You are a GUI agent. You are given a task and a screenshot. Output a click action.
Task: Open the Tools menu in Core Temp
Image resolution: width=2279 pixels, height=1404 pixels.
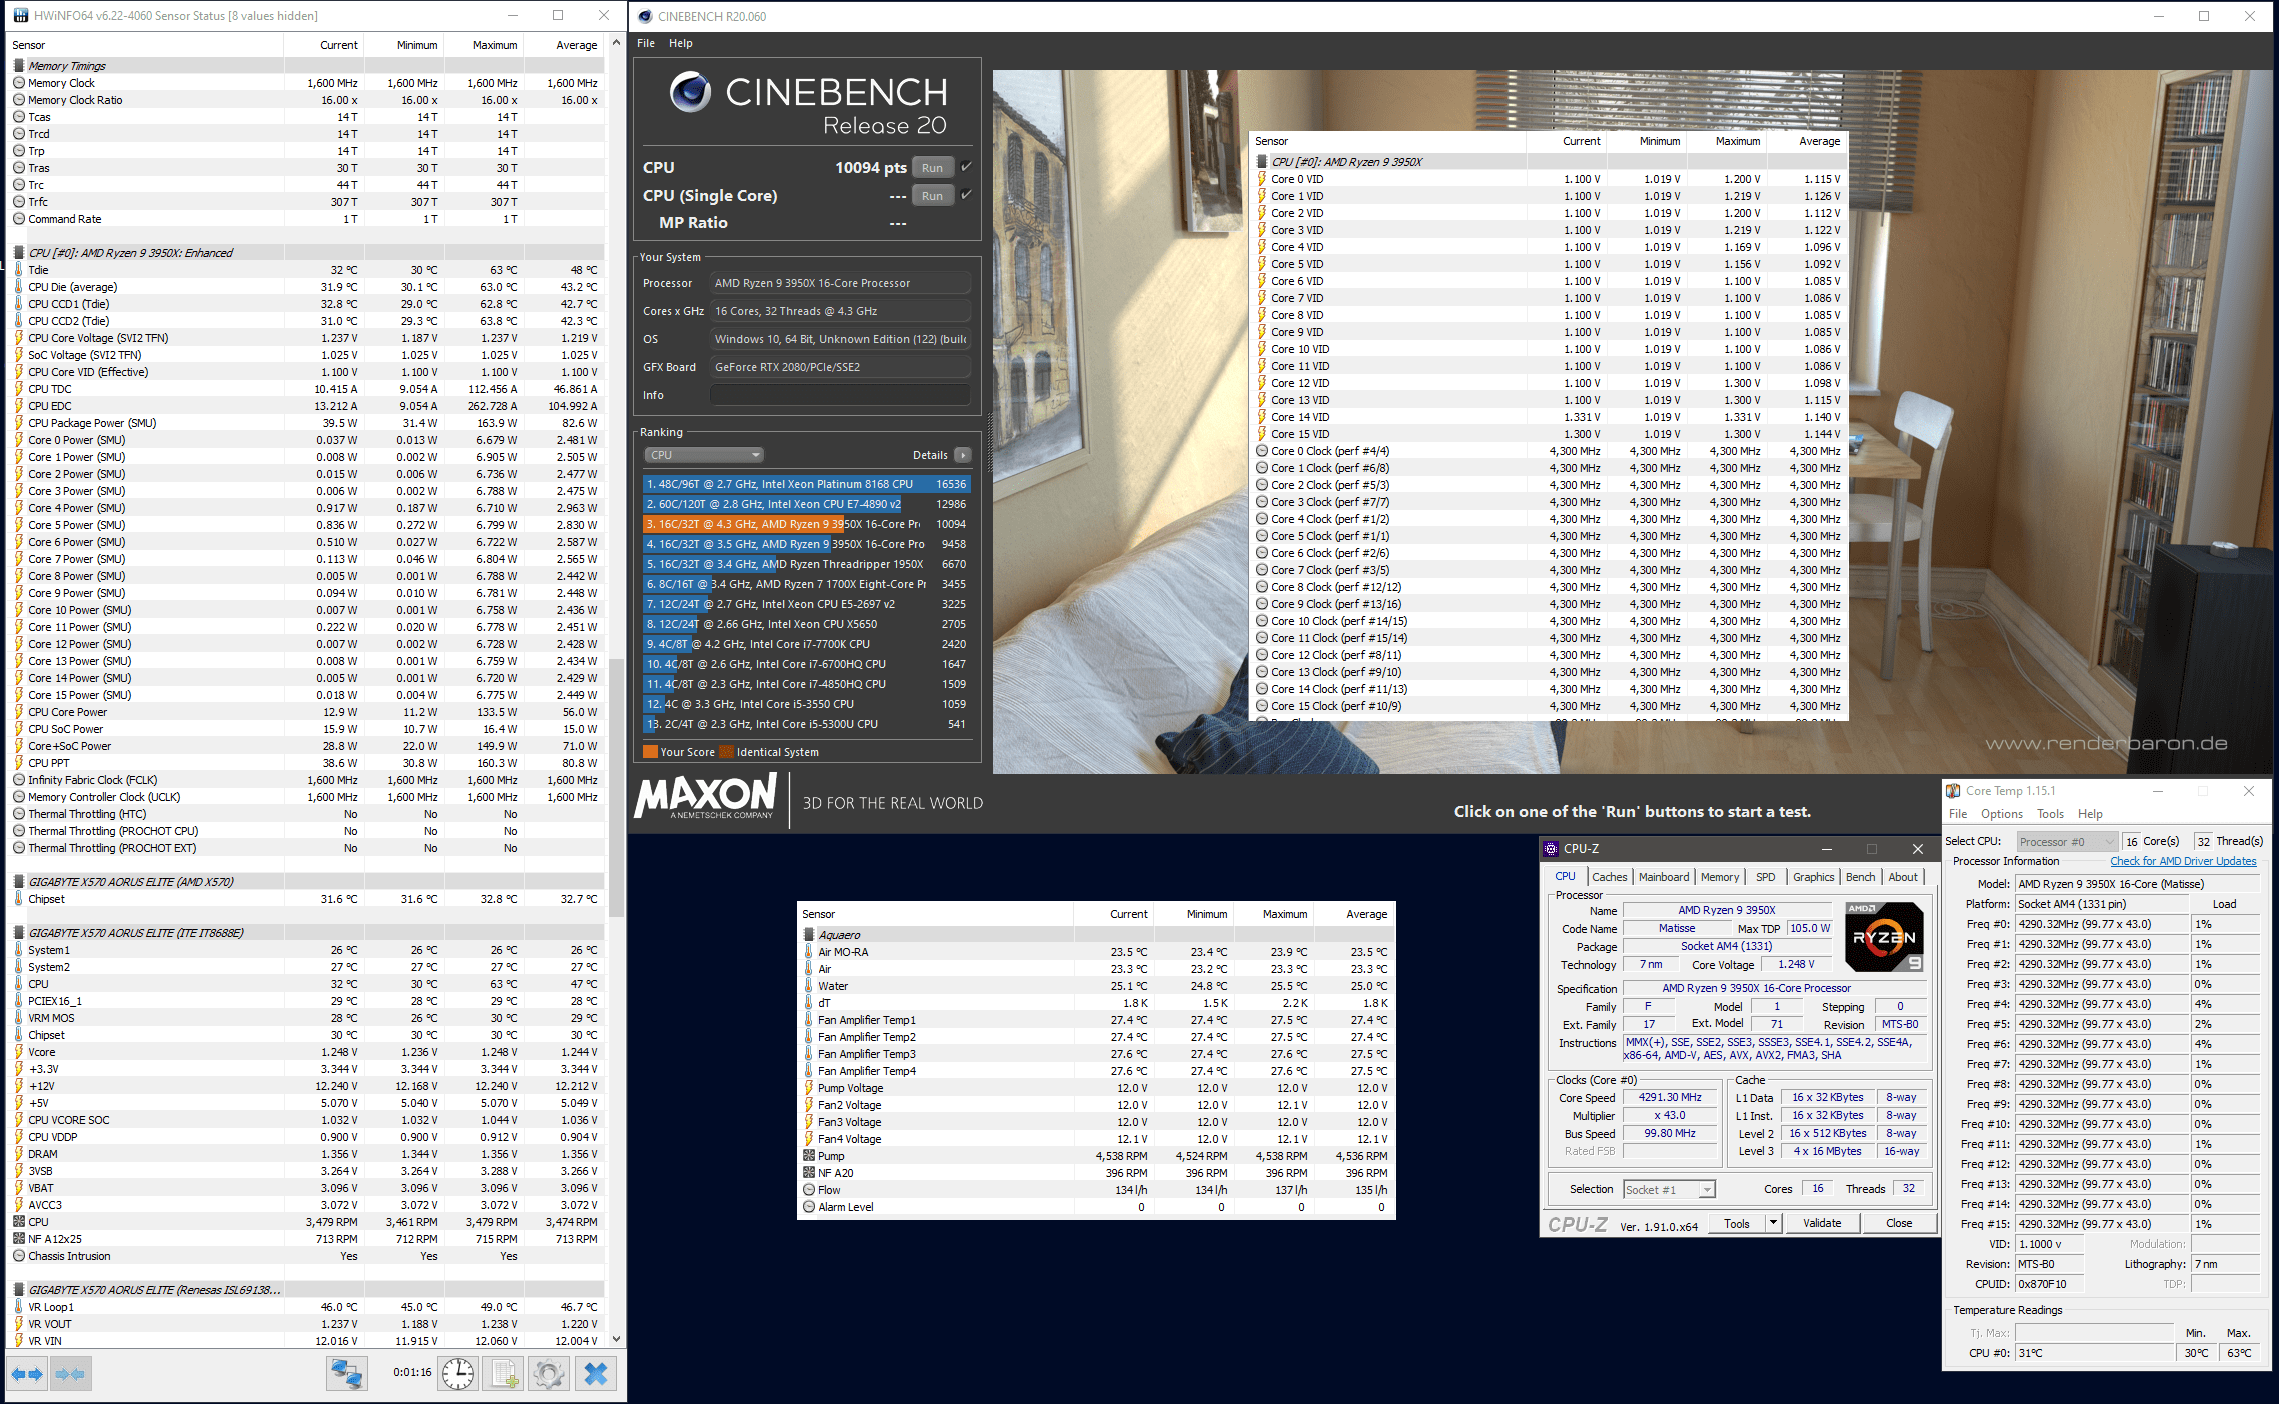[2051, 814]
